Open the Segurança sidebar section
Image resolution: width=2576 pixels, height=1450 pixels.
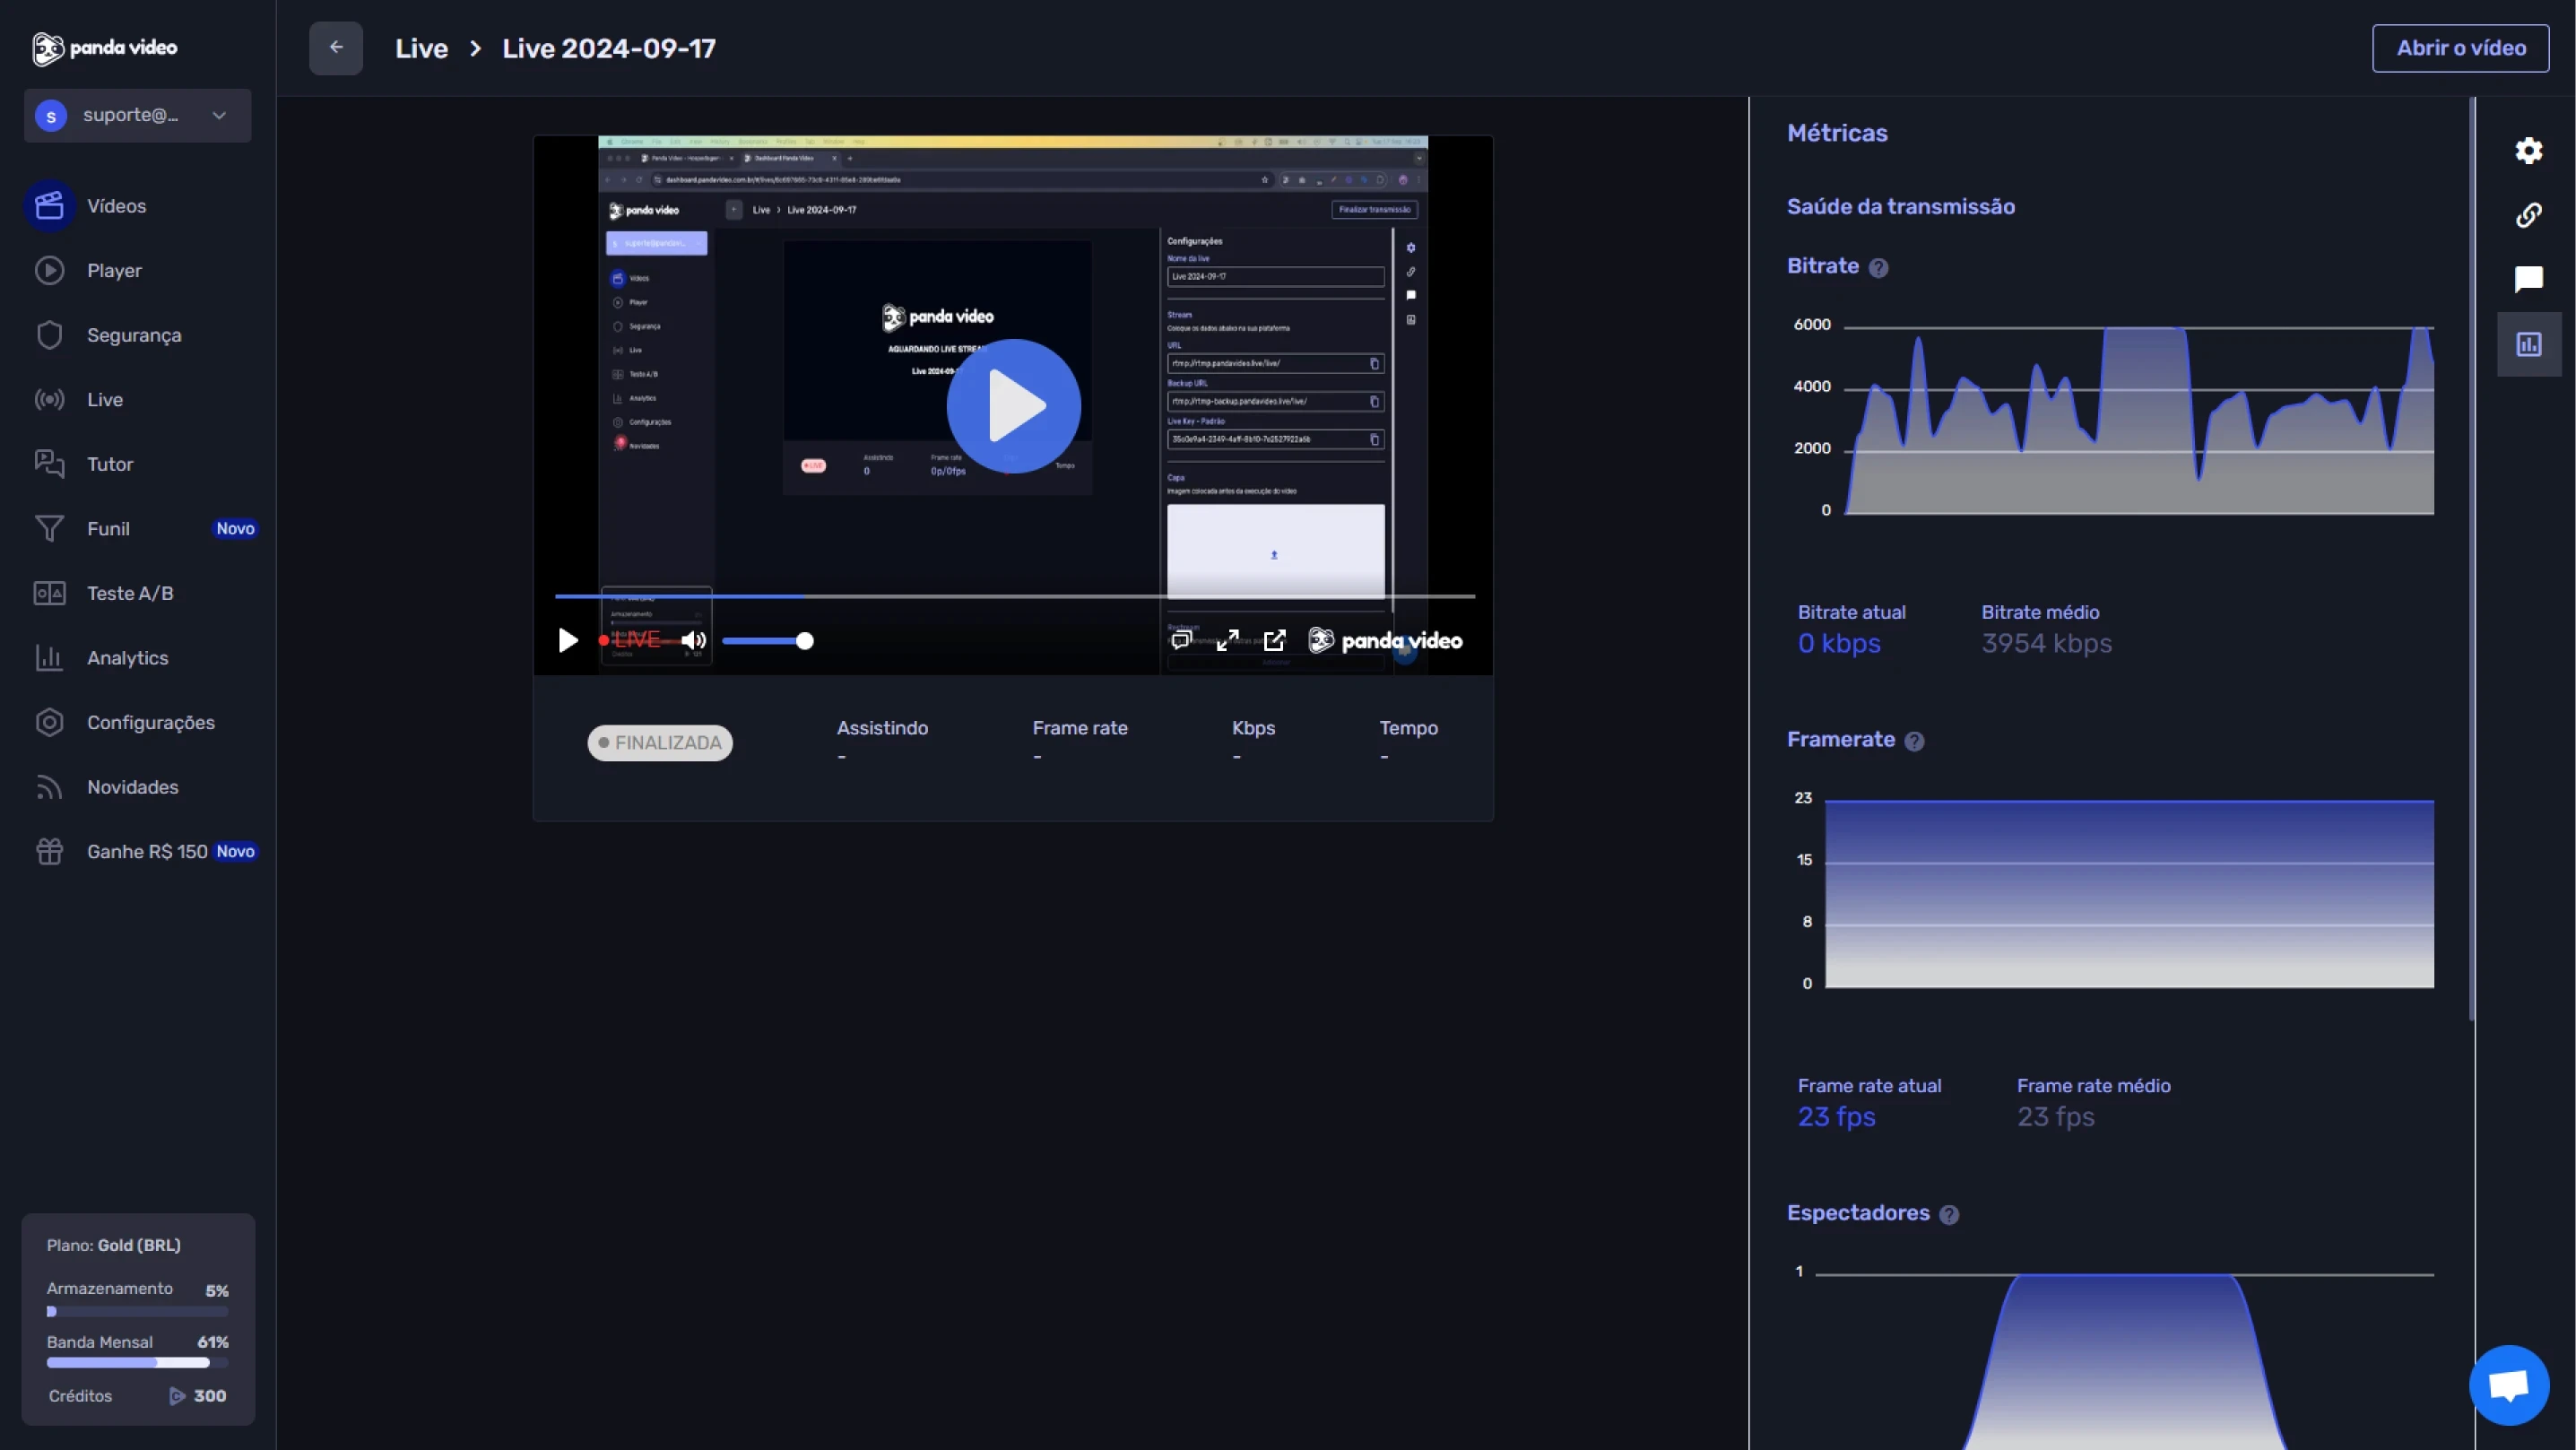click(134, 335)
